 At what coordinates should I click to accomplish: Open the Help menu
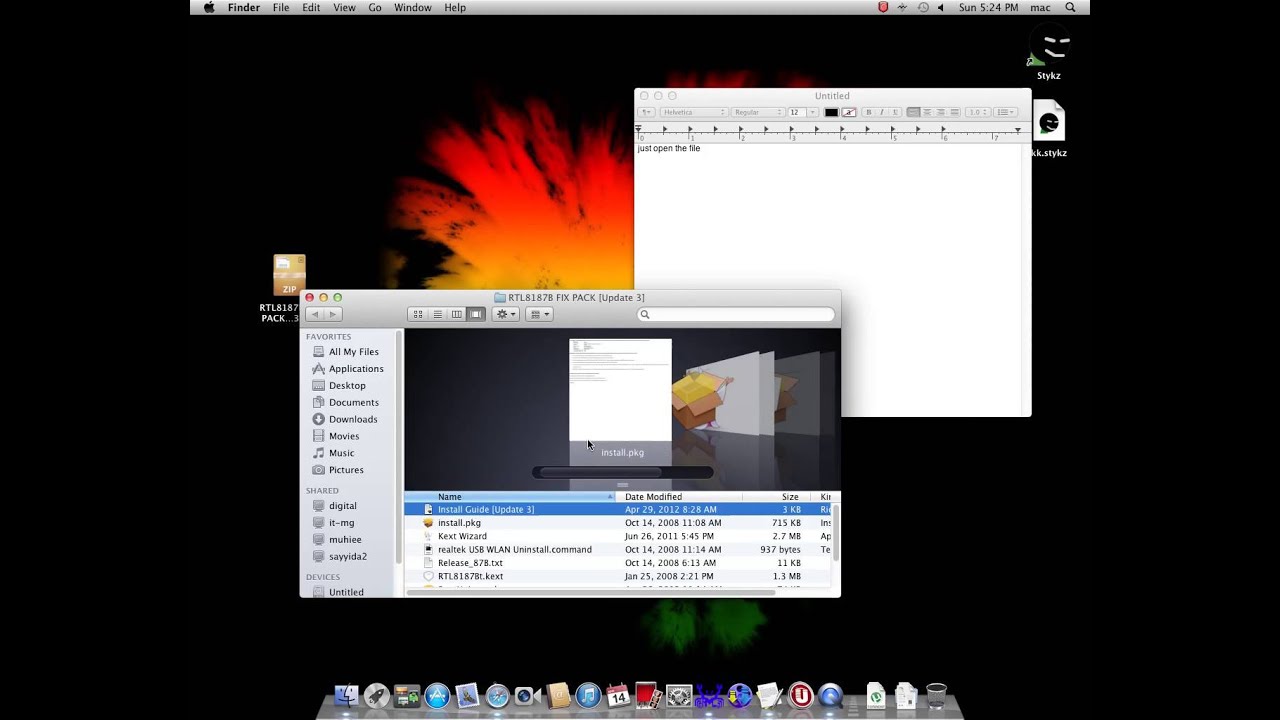[455, 8]
